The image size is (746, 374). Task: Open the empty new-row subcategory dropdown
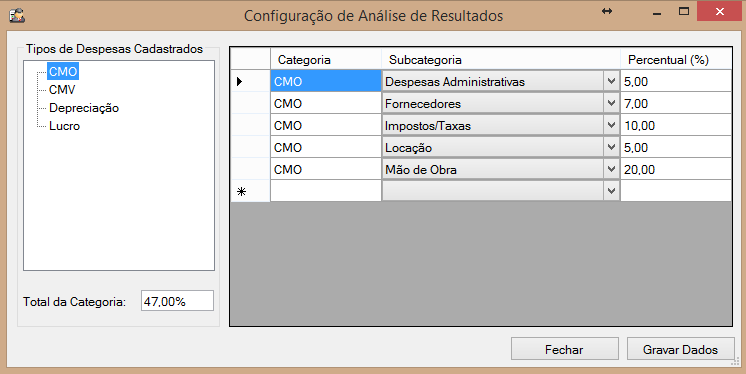pyautogui.click(x=611, y=191)
